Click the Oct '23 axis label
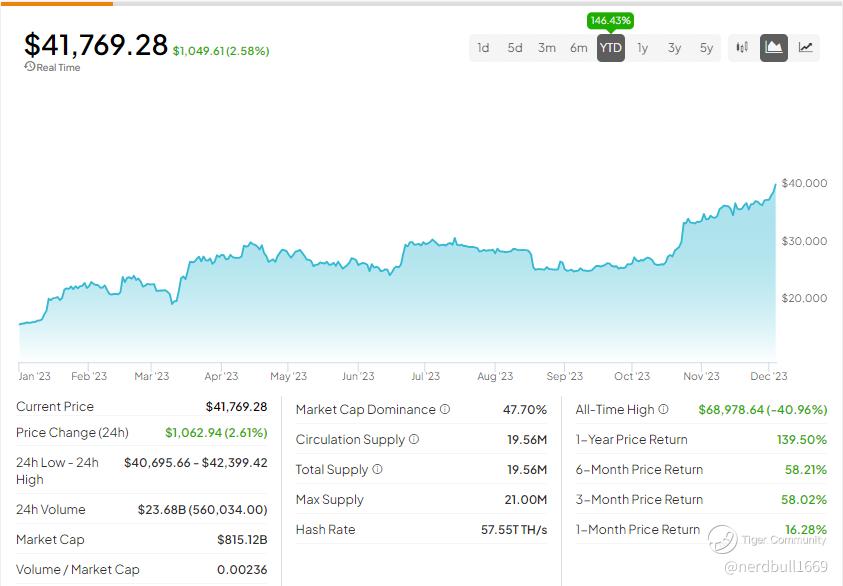The width and height of the screenshot is (843, 586). (632, 376)
